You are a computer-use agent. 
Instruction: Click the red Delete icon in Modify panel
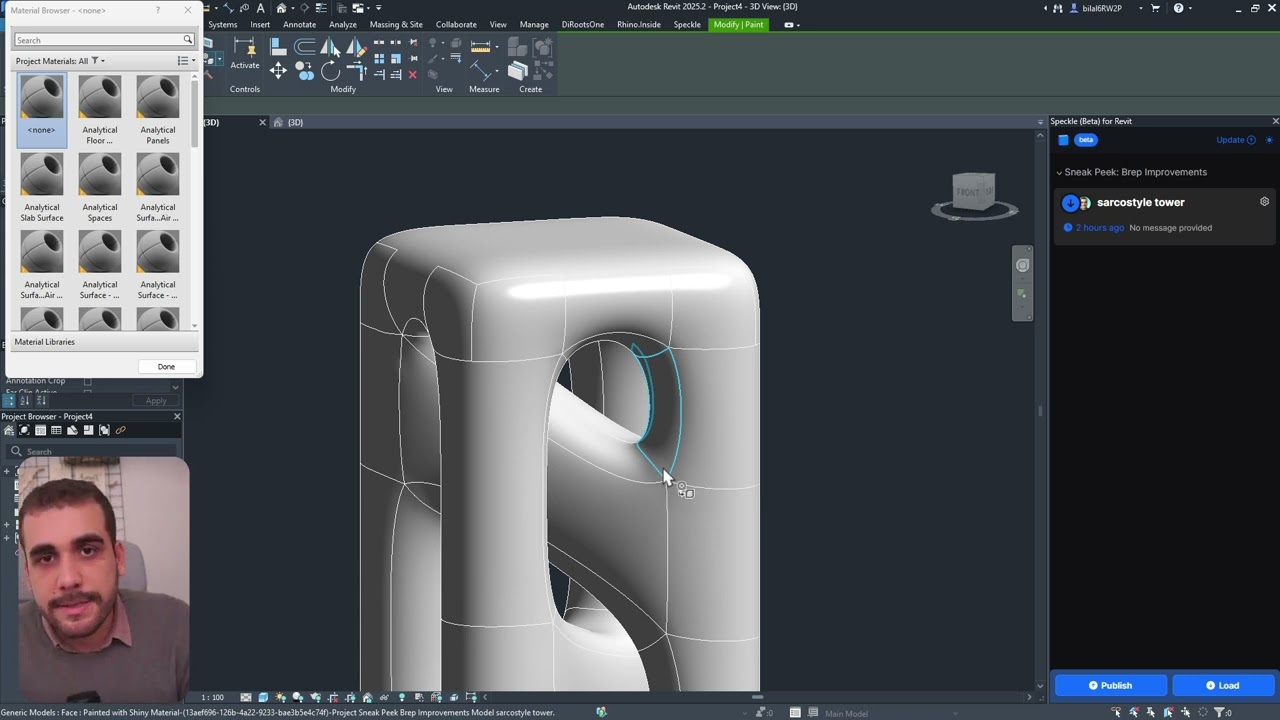[x=412, y=75]
